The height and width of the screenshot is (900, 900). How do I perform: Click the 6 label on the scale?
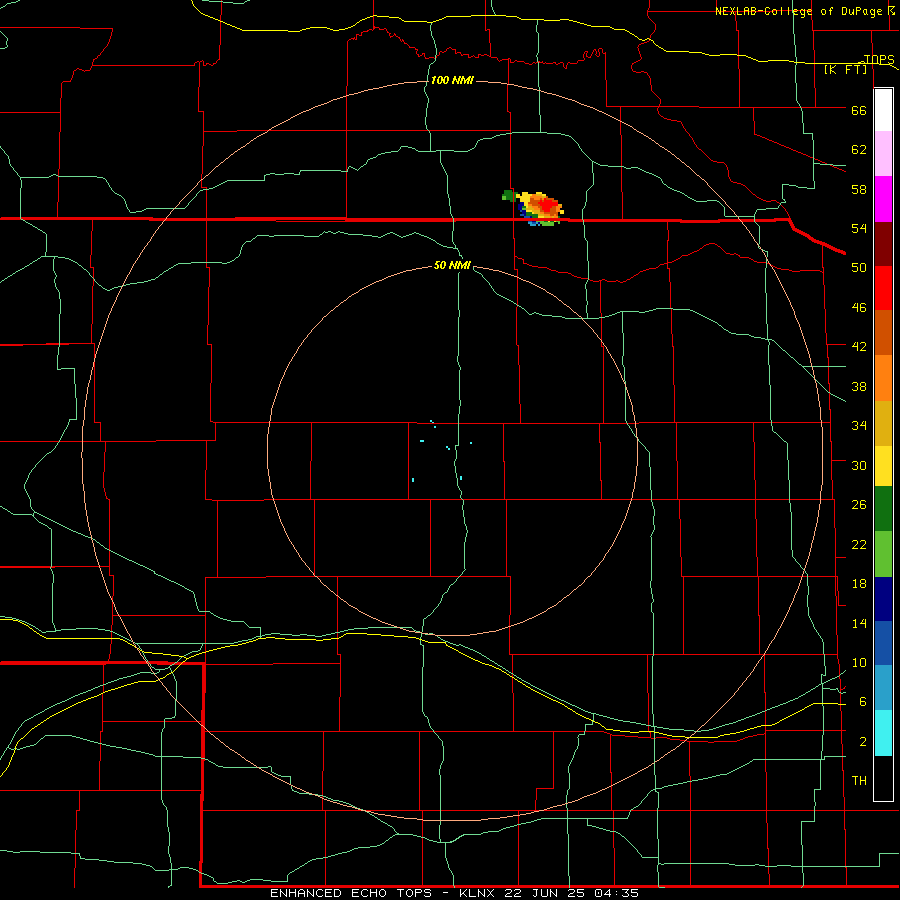tap(863, 702)
